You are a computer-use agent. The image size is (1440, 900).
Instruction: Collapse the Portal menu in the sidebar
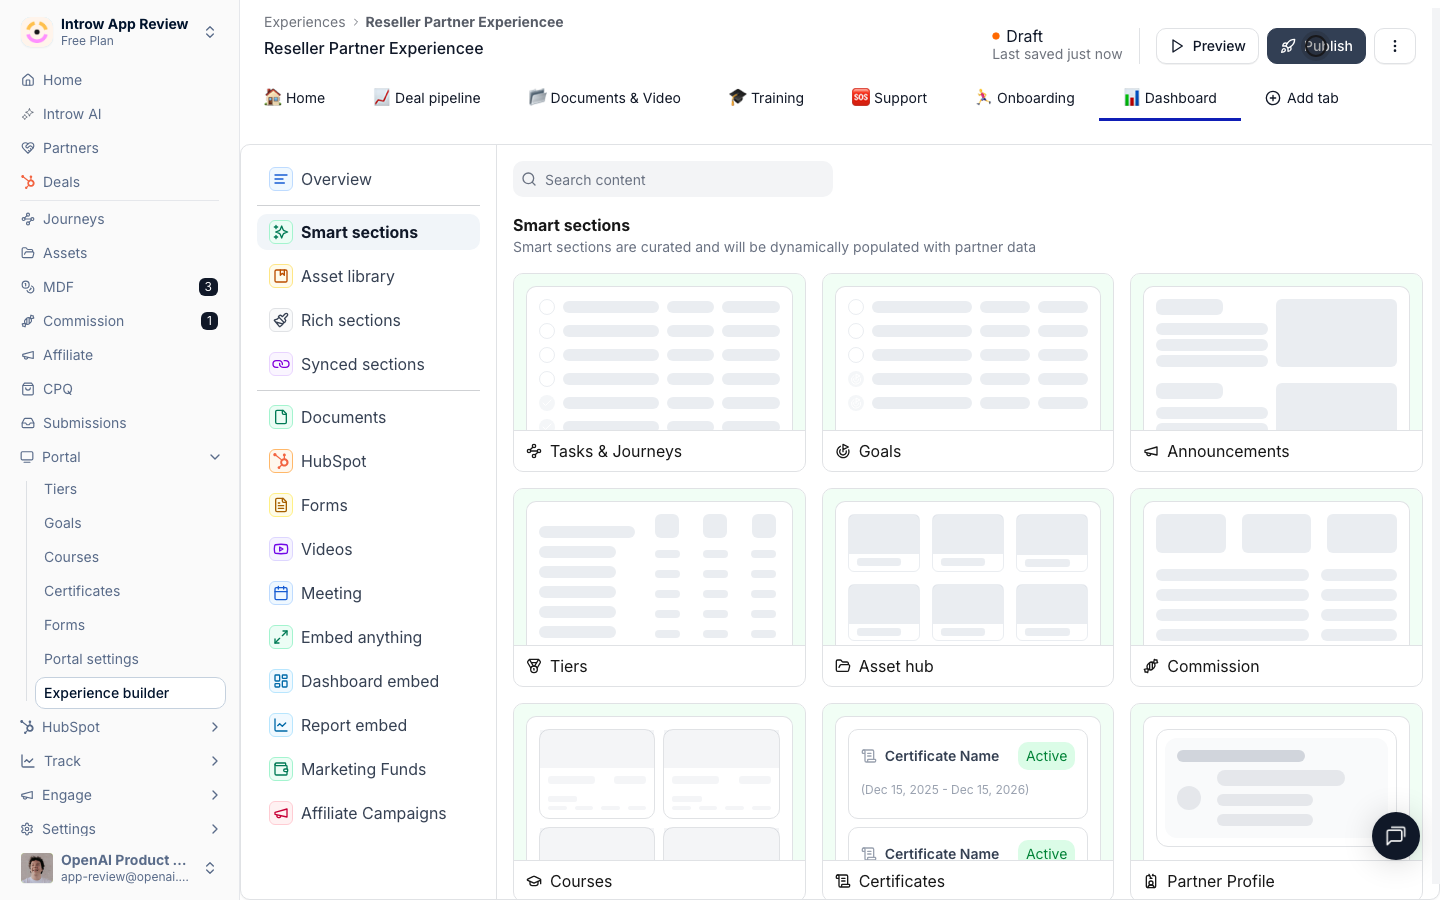tap(120, 457)
